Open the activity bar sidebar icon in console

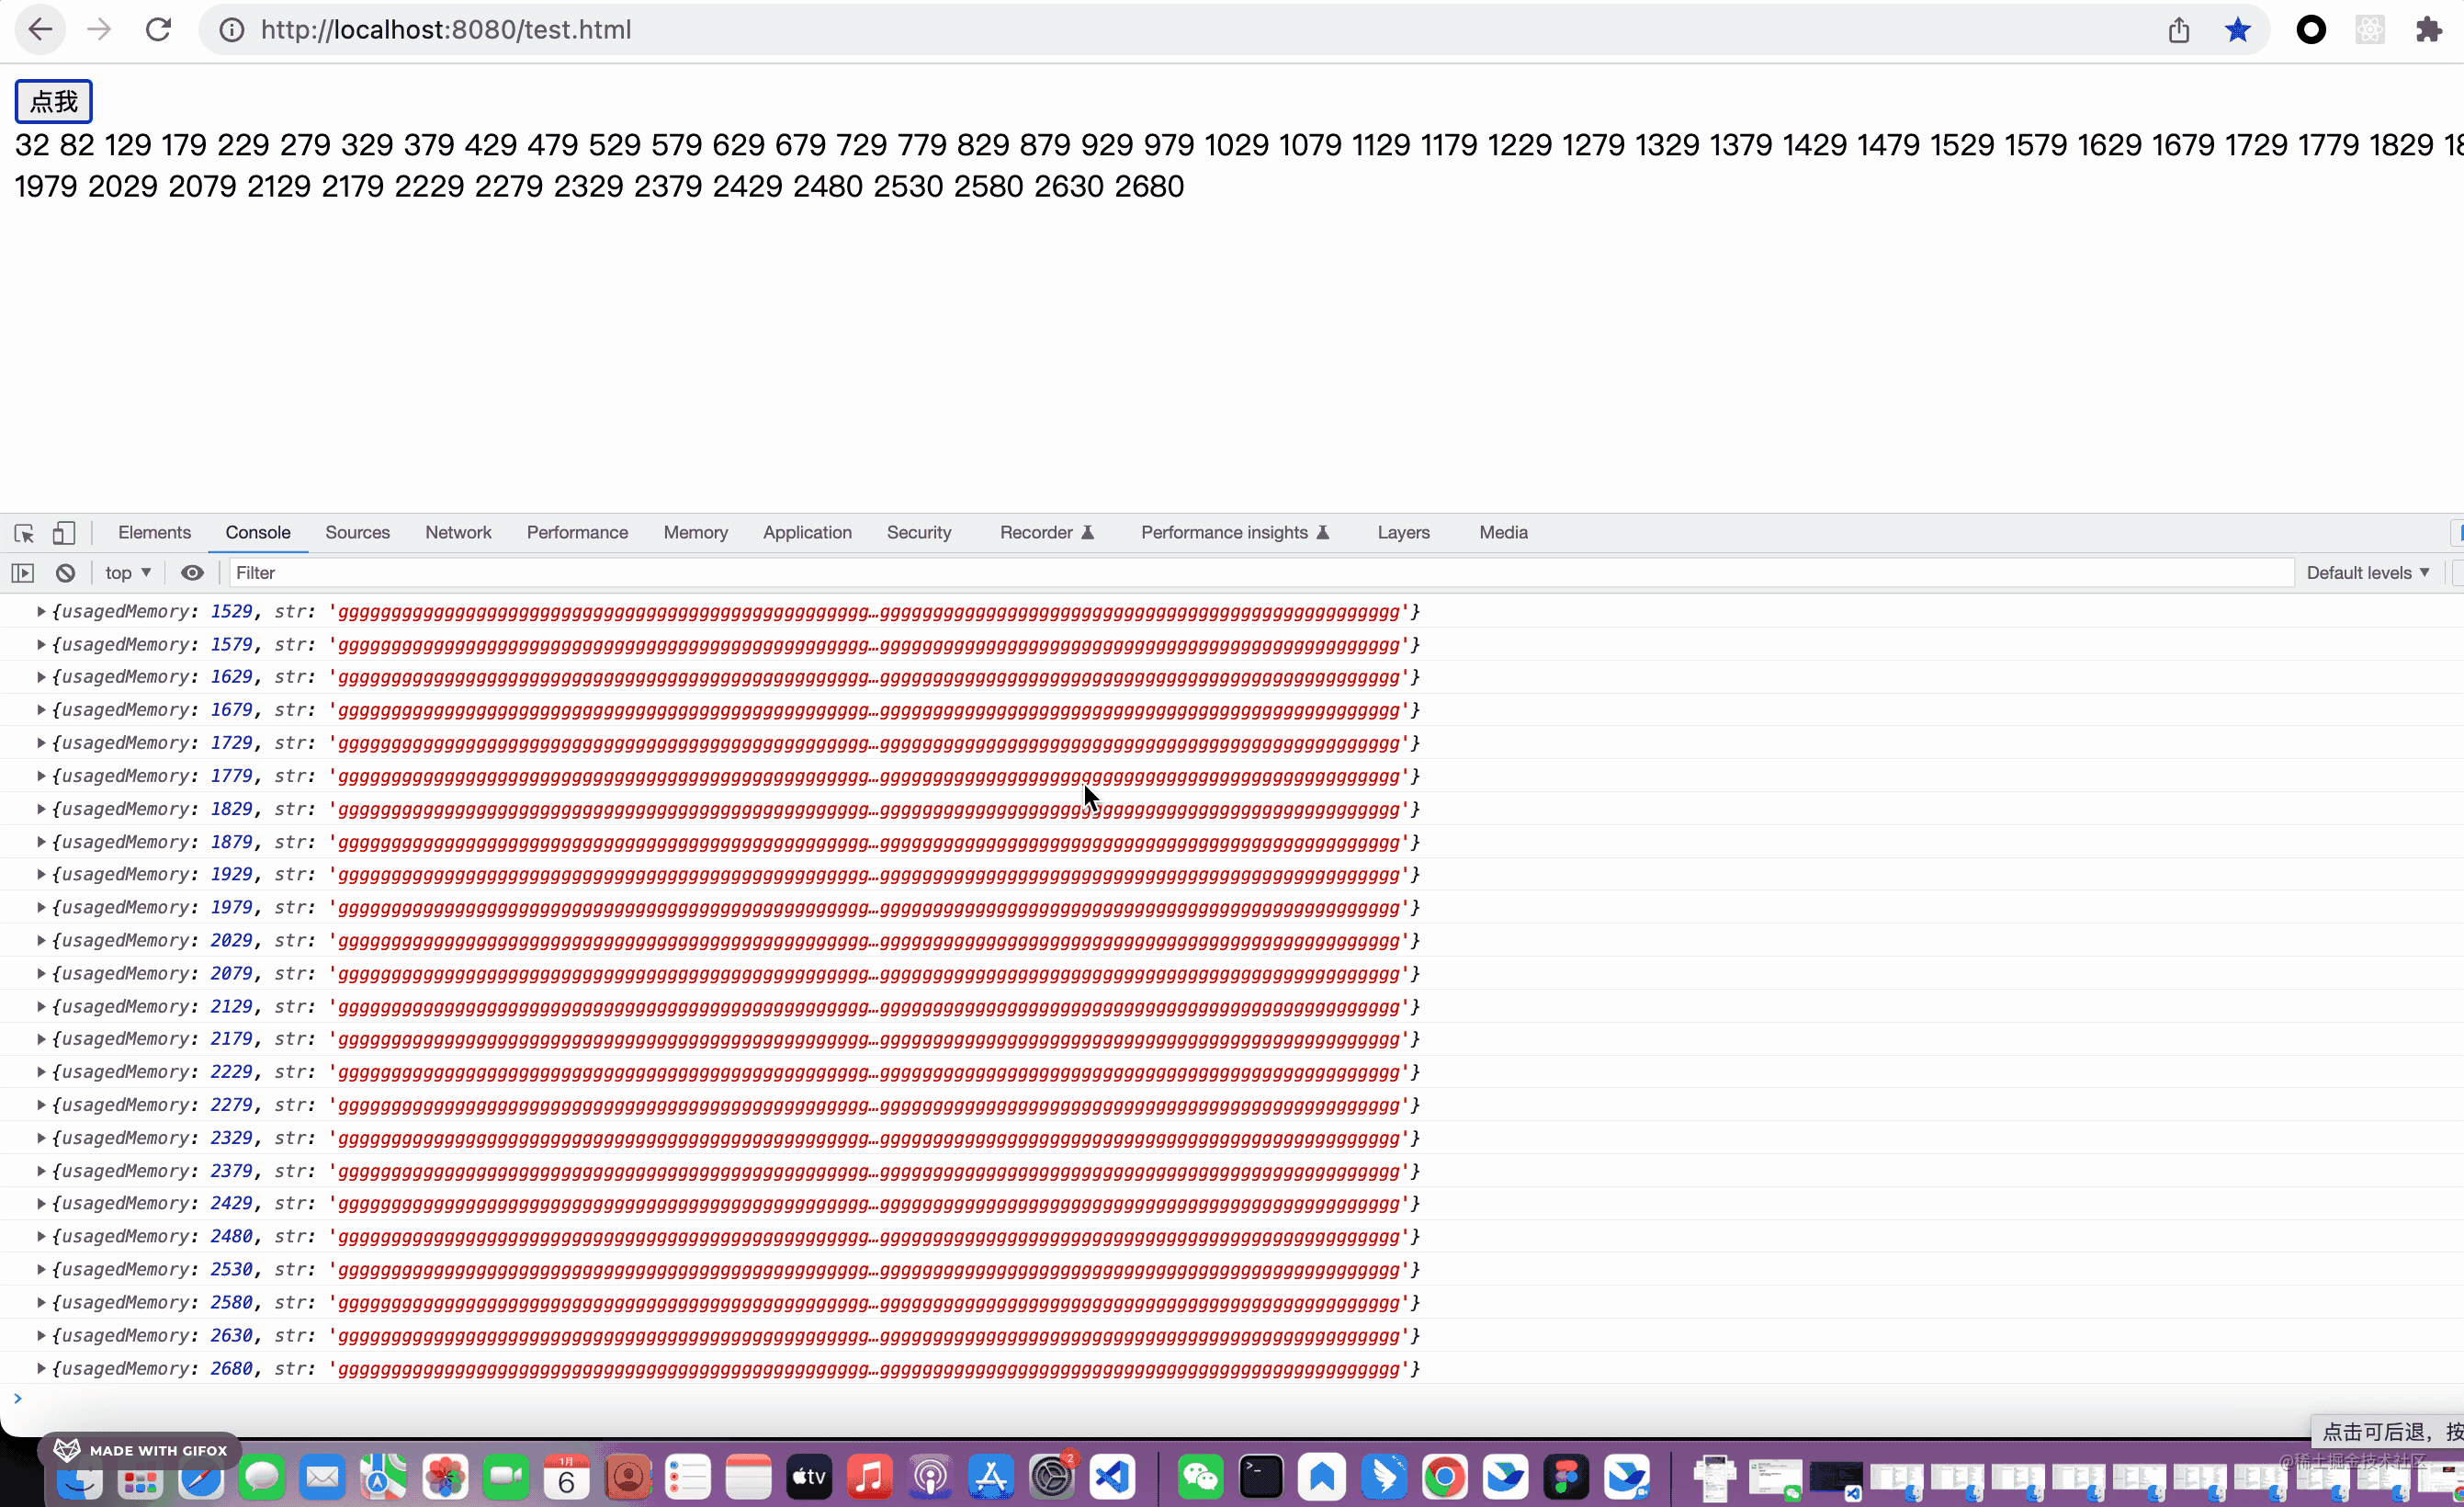click(21, 572)
